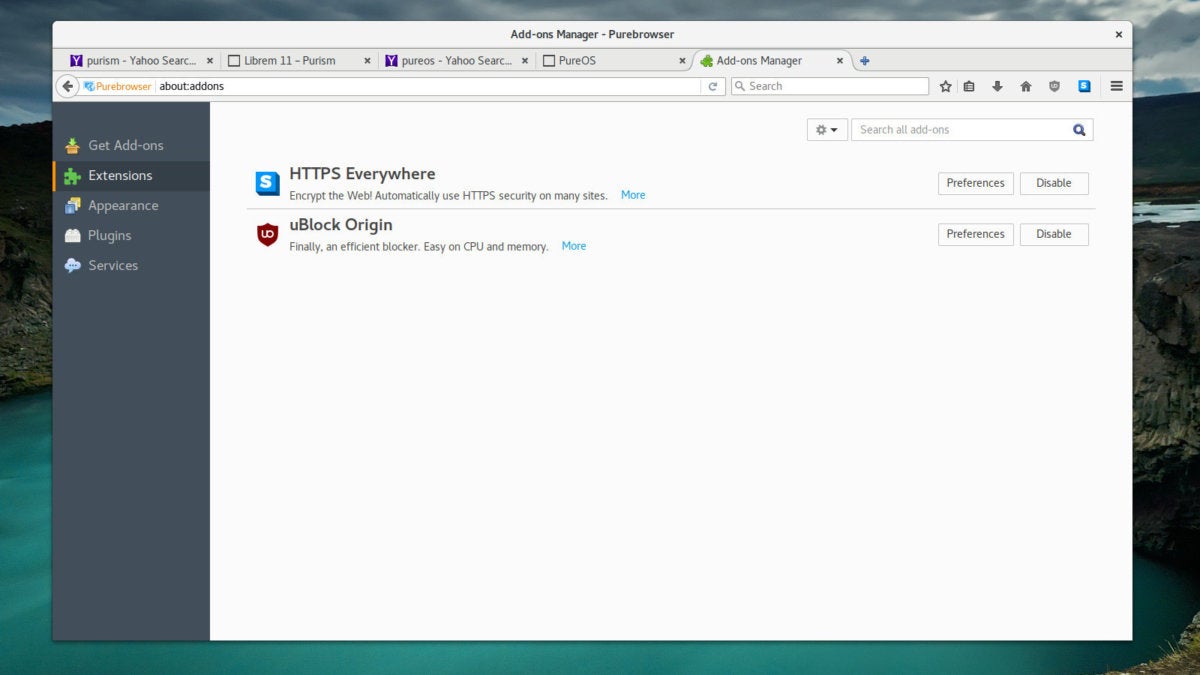Click More link for HTTPS Everywhere
1200x675 pixels.
coord(633,195)
